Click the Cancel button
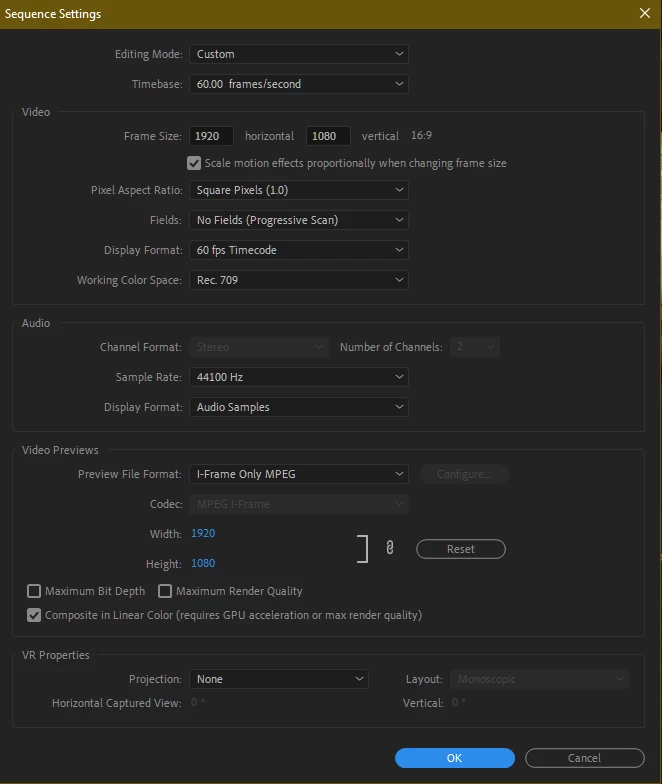The height and width of the screenshot is (784, 662). click(585, 758)
